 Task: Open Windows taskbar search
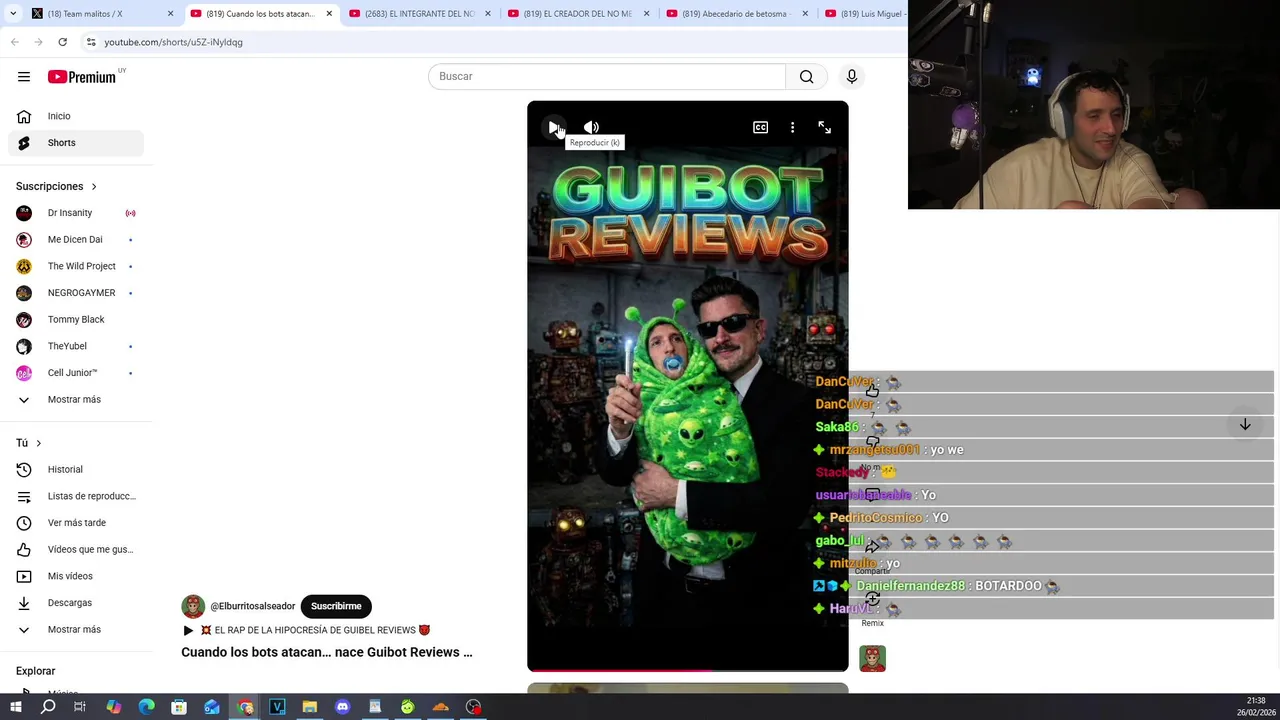click(x=48, y=707)
